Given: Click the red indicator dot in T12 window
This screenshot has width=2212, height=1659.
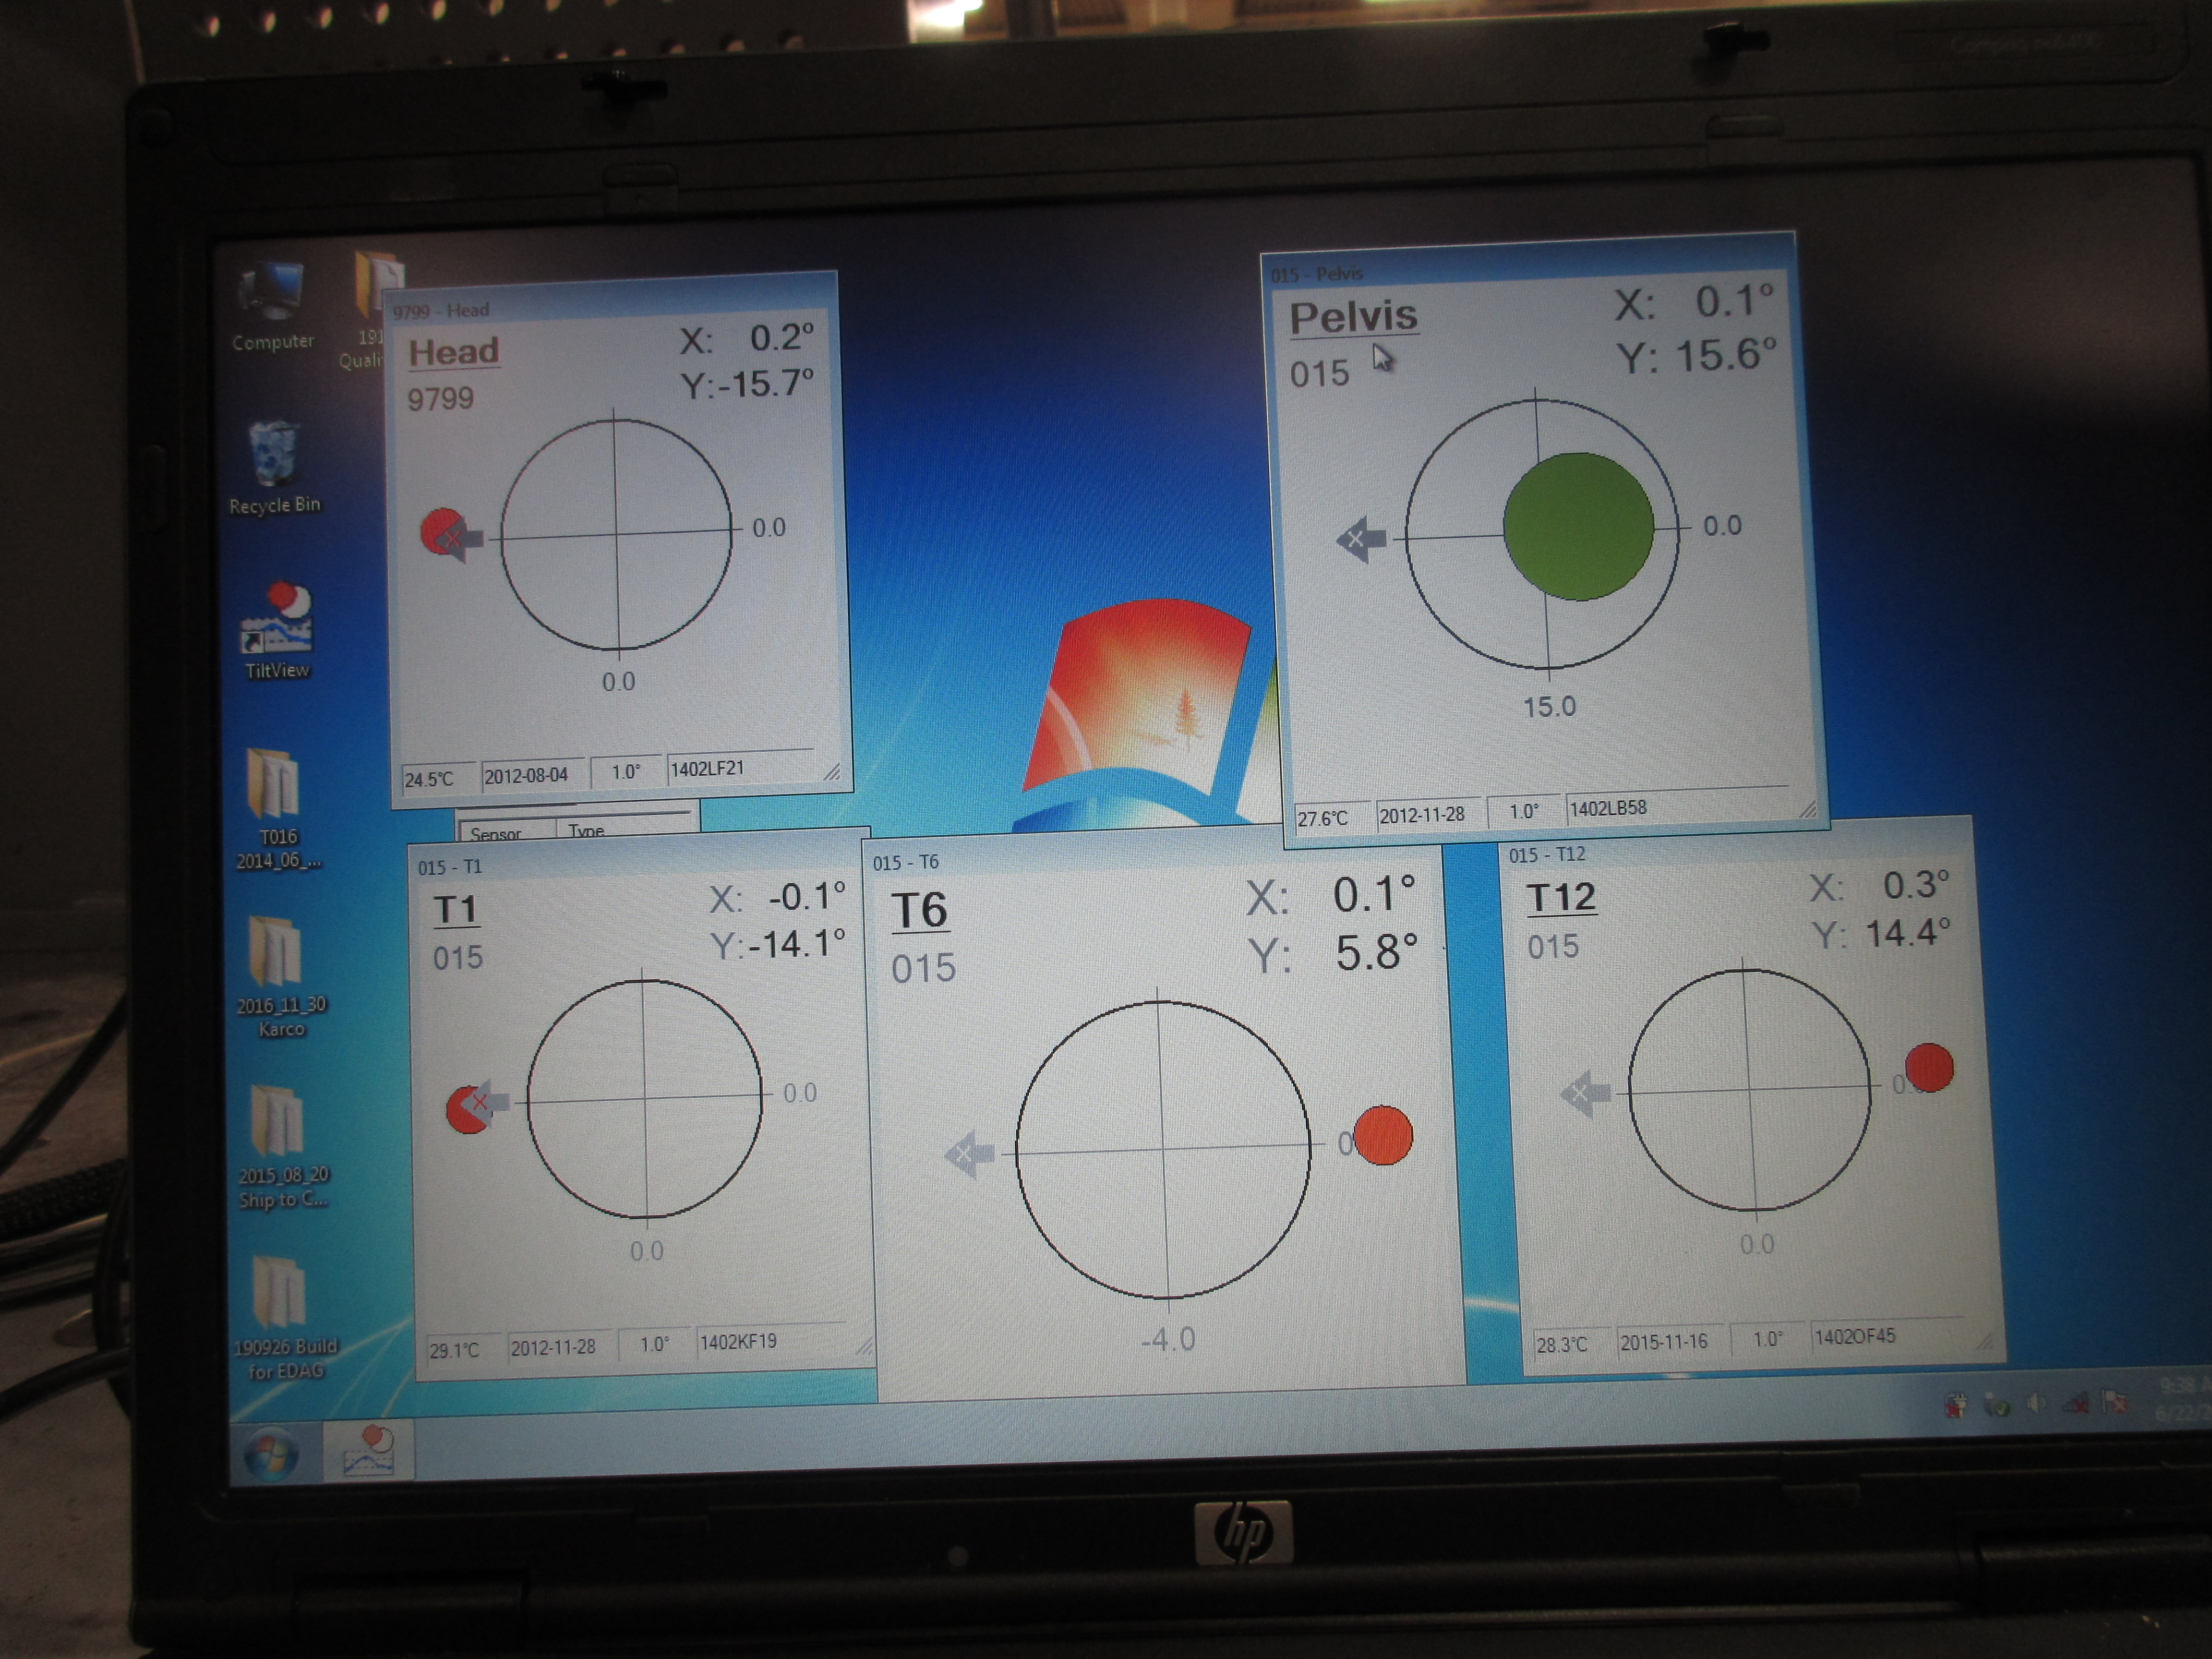Looking at the screenshot, I should coord(1929,1067).
